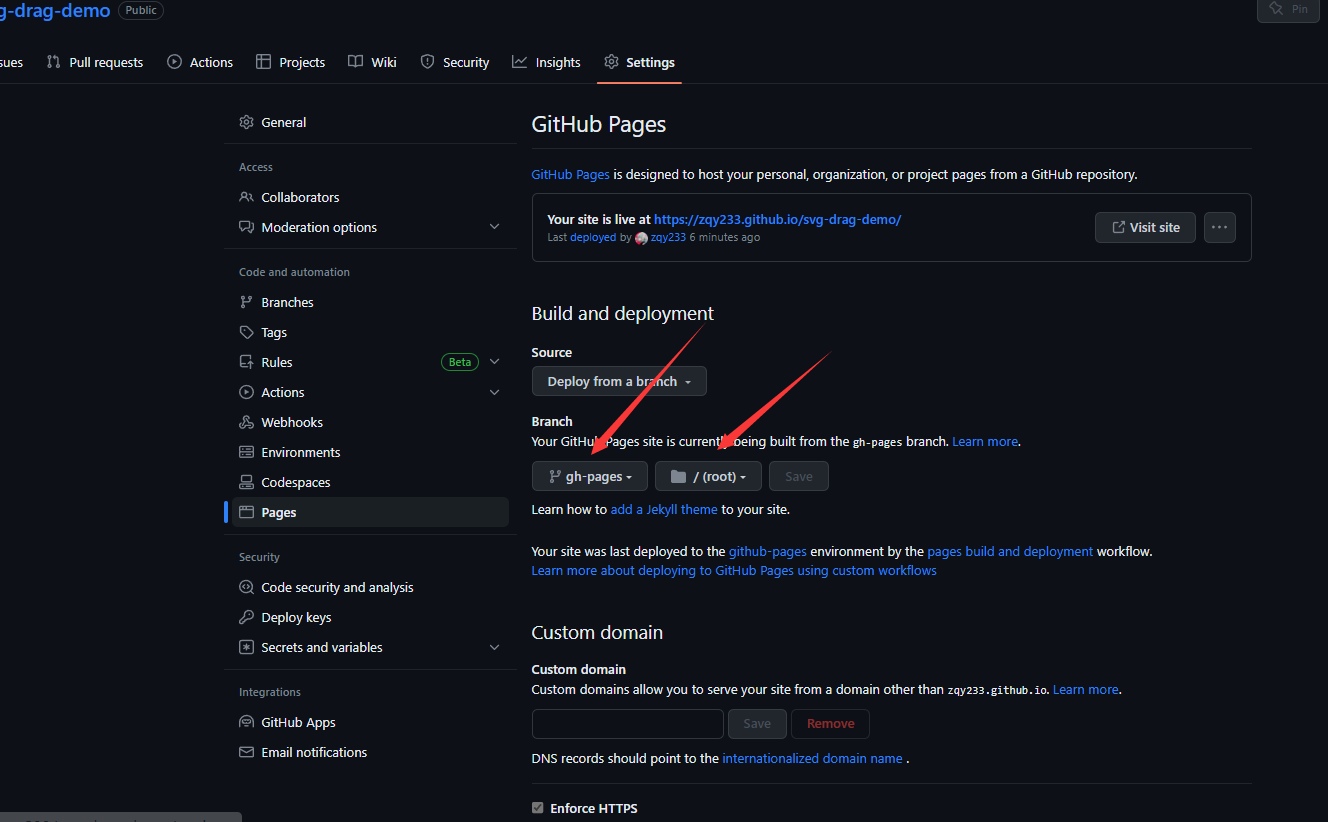Click the Pin button
This screenshot has width=1328, height=822.
pyautogui.click(x=1288, y=8)
